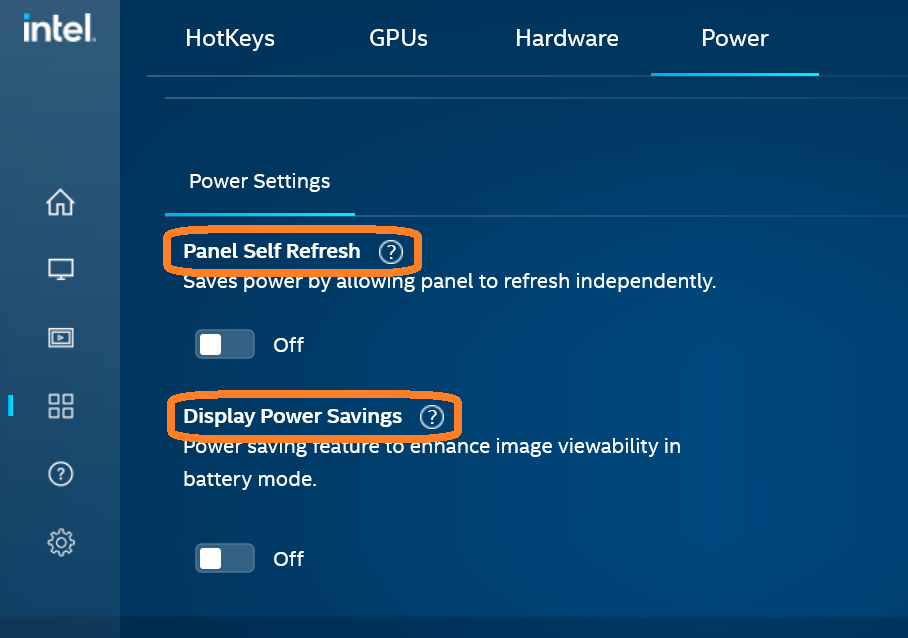This screenshot has height=638, width=908.
Task: Click the Power tab
Action: pyautogui.click(x=735, y=39)
